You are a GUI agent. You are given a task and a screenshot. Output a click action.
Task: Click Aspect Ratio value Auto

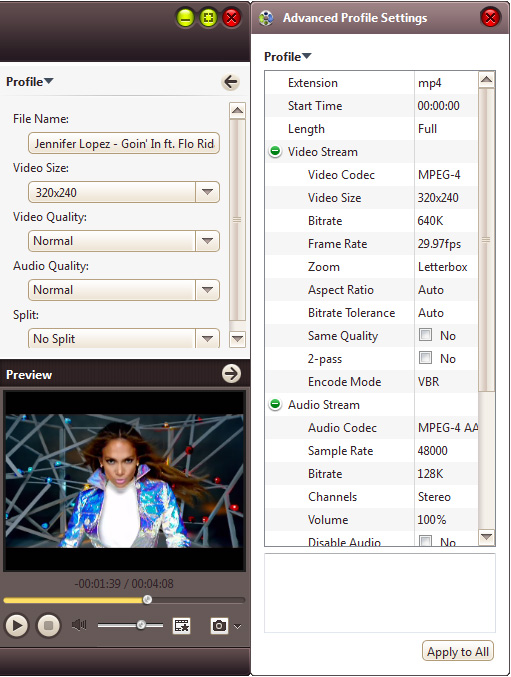tap(431, 290)
